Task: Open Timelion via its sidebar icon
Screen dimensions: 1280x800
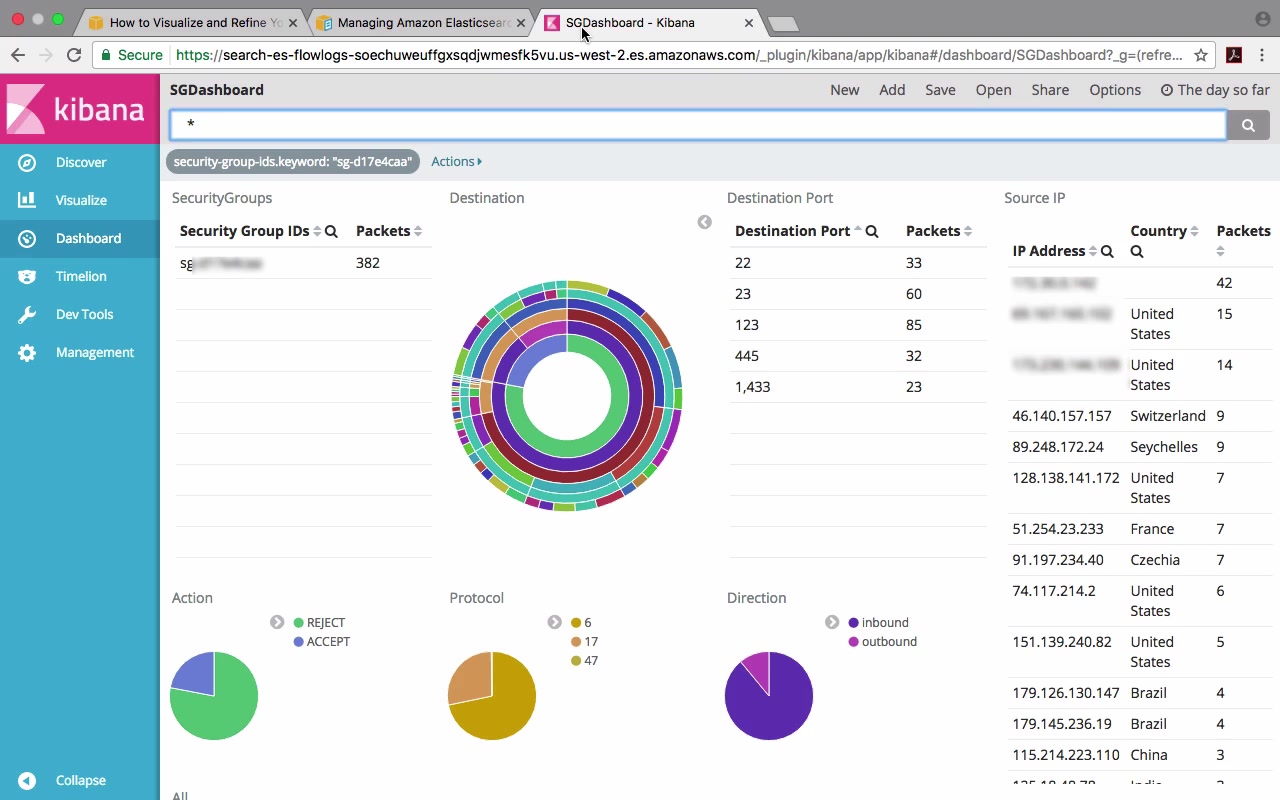Action: [x=27, y=276]
